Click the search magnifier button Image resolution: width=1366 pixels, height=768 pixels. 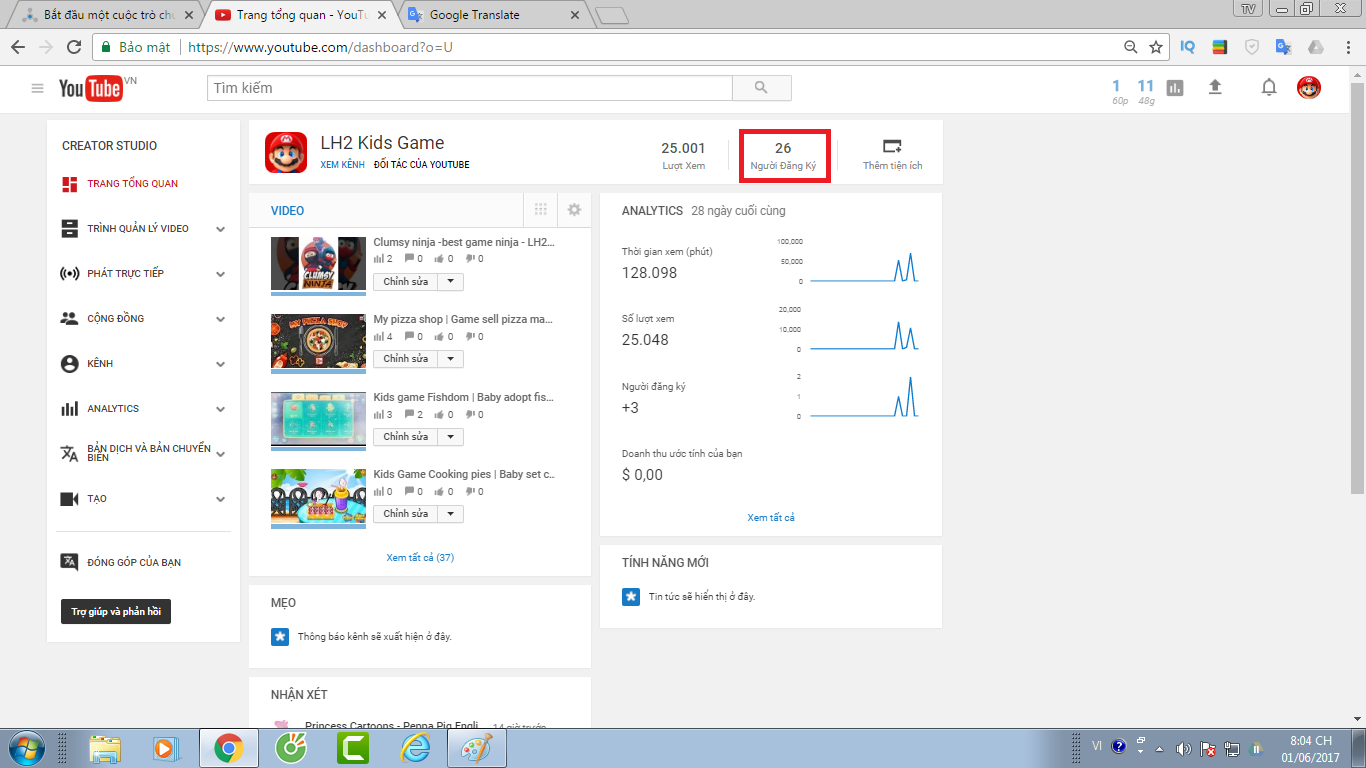[x=761, y=88]
